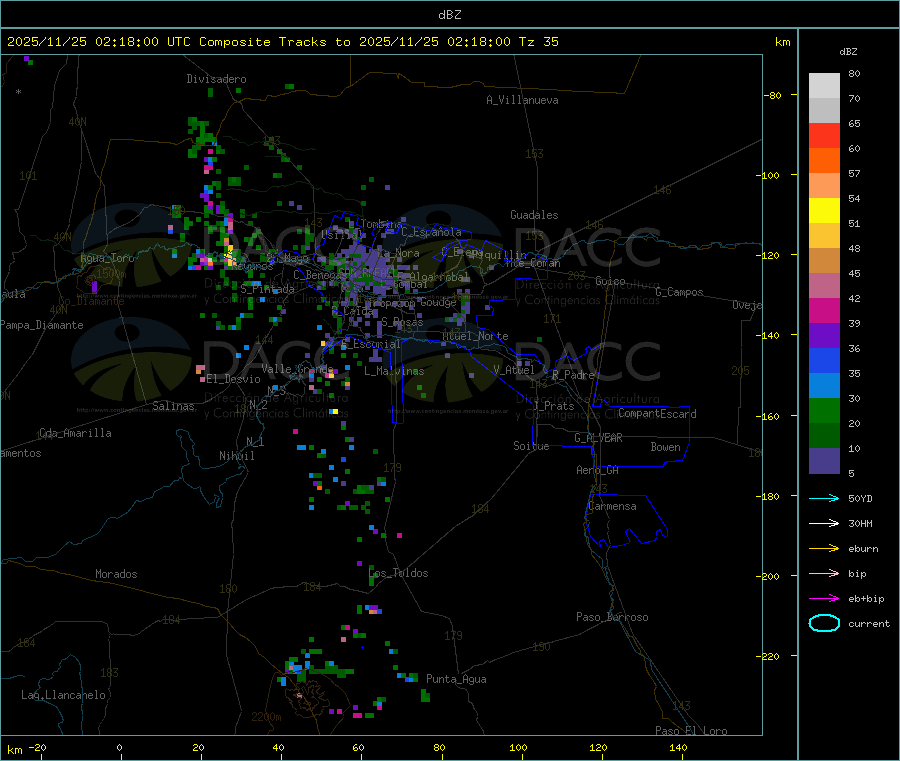This screenshot has height=761, width=900.
Task: Click the white 30HM arrow legend icon
Action: click(824, 523)
